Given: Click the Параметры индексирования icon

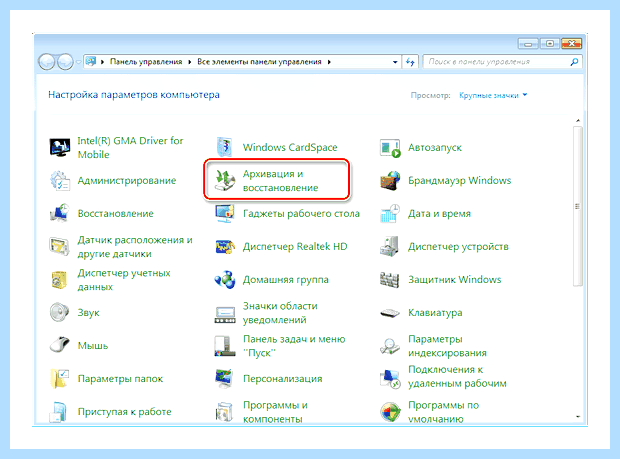Looking at the screenshot, I should click(x=390, y=346).
